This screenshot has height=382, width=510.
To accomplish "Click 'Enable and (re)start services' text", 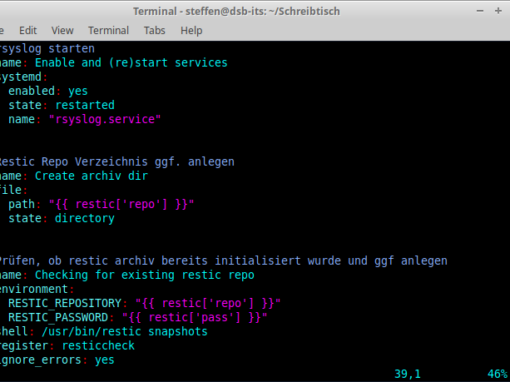I will [131, 63].
